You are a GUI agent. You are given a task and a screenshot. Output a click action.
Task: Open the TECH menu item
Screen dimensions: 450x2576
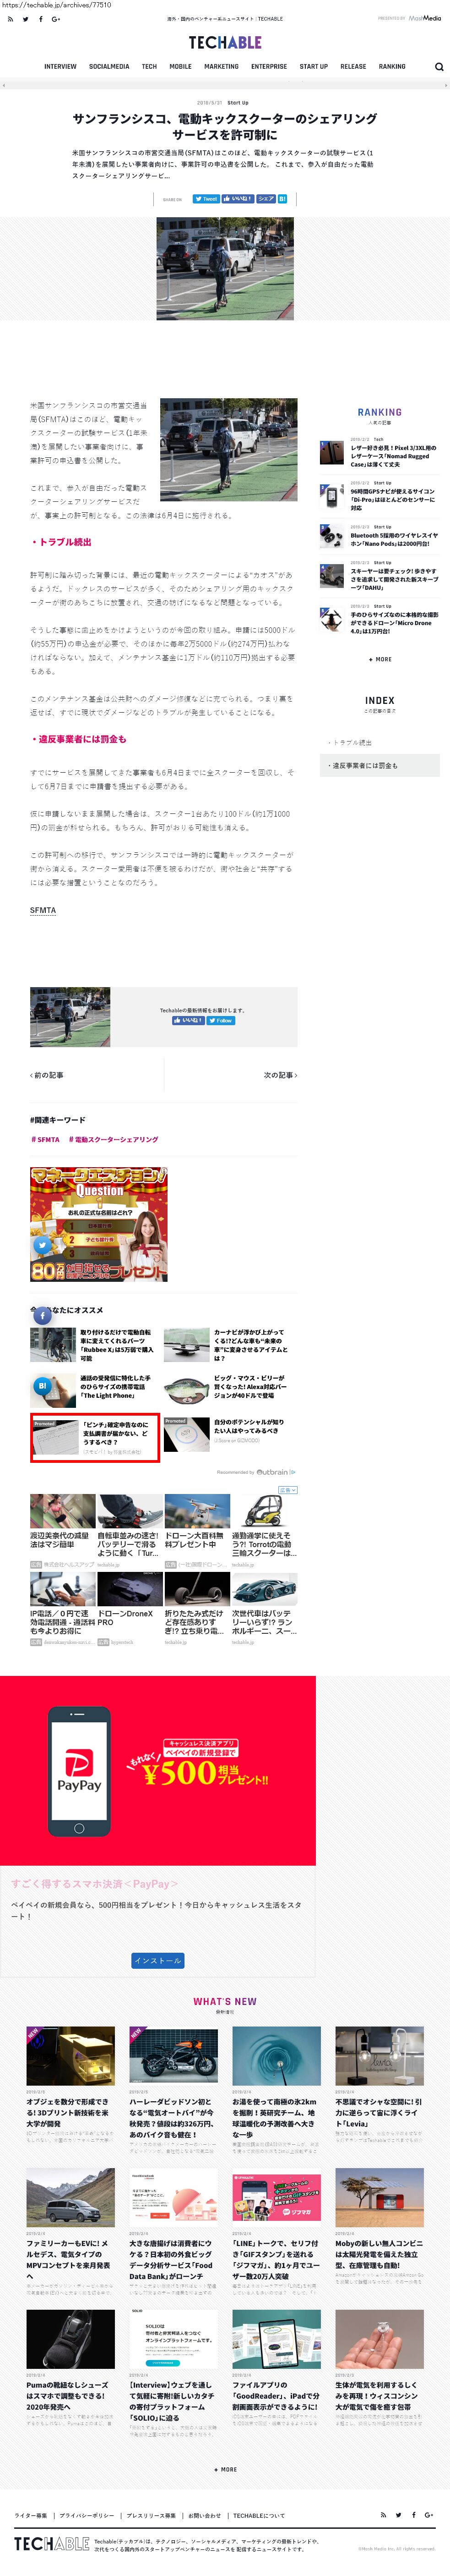[x=149, y=67]
